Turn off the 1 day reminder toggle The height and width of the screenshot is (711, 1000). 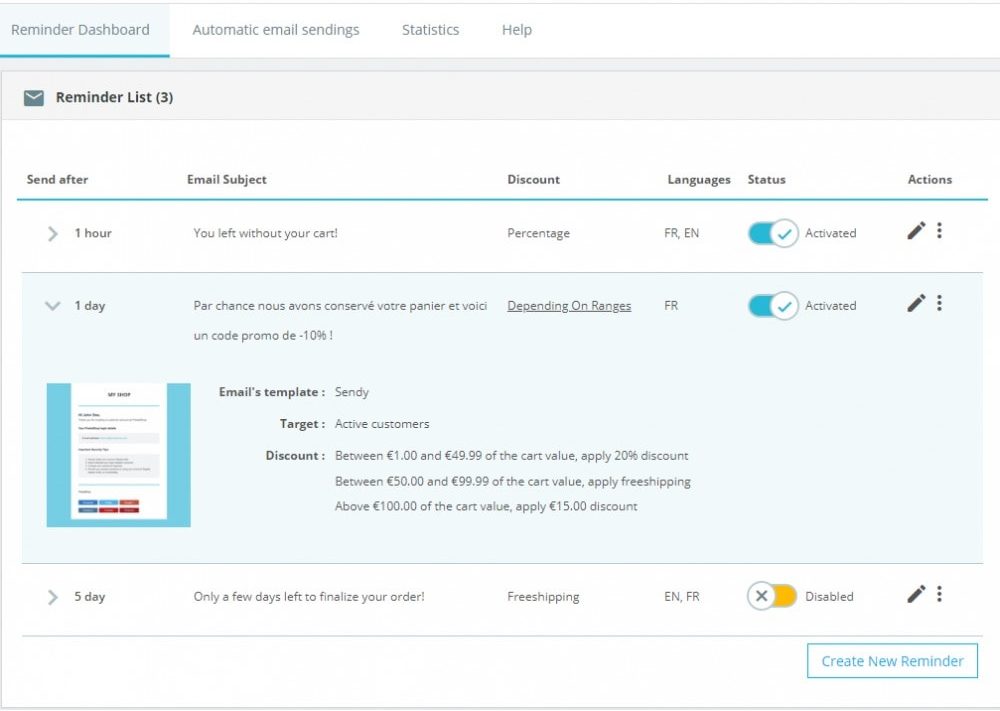[773, 306]
